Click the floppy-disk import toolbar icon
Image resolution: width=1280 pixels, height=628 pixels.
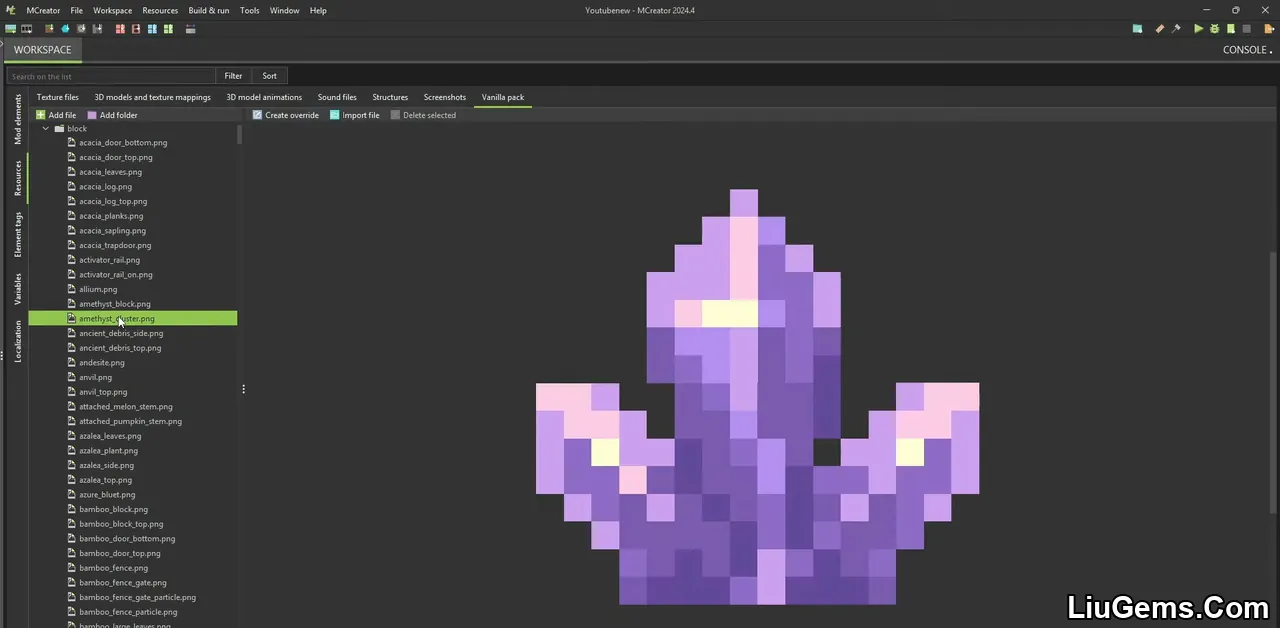click(x=97, y=29)
